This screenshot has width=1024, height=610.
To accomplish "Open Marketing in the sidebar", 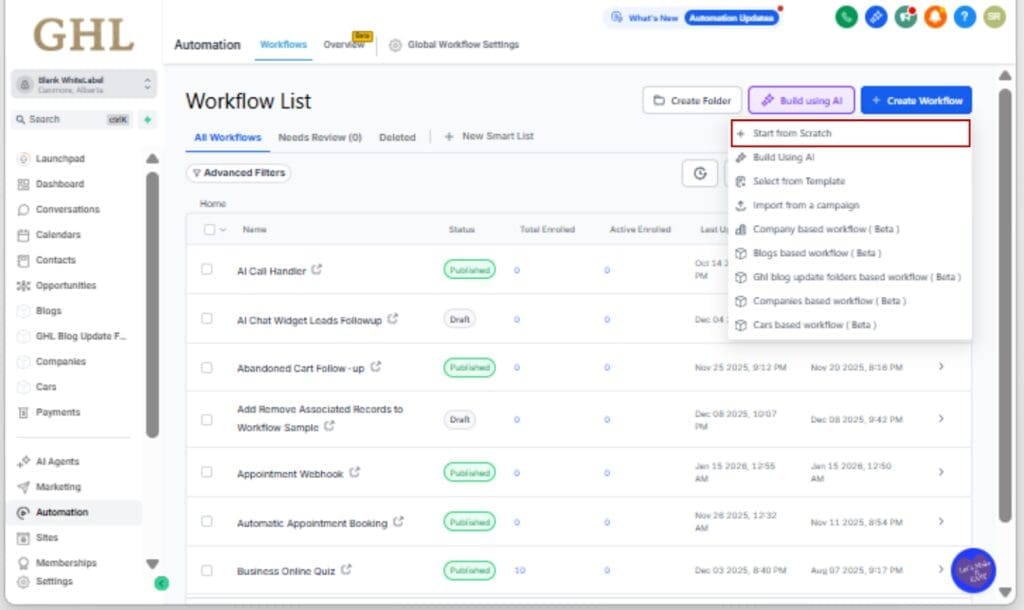I will tap(58, 487).
